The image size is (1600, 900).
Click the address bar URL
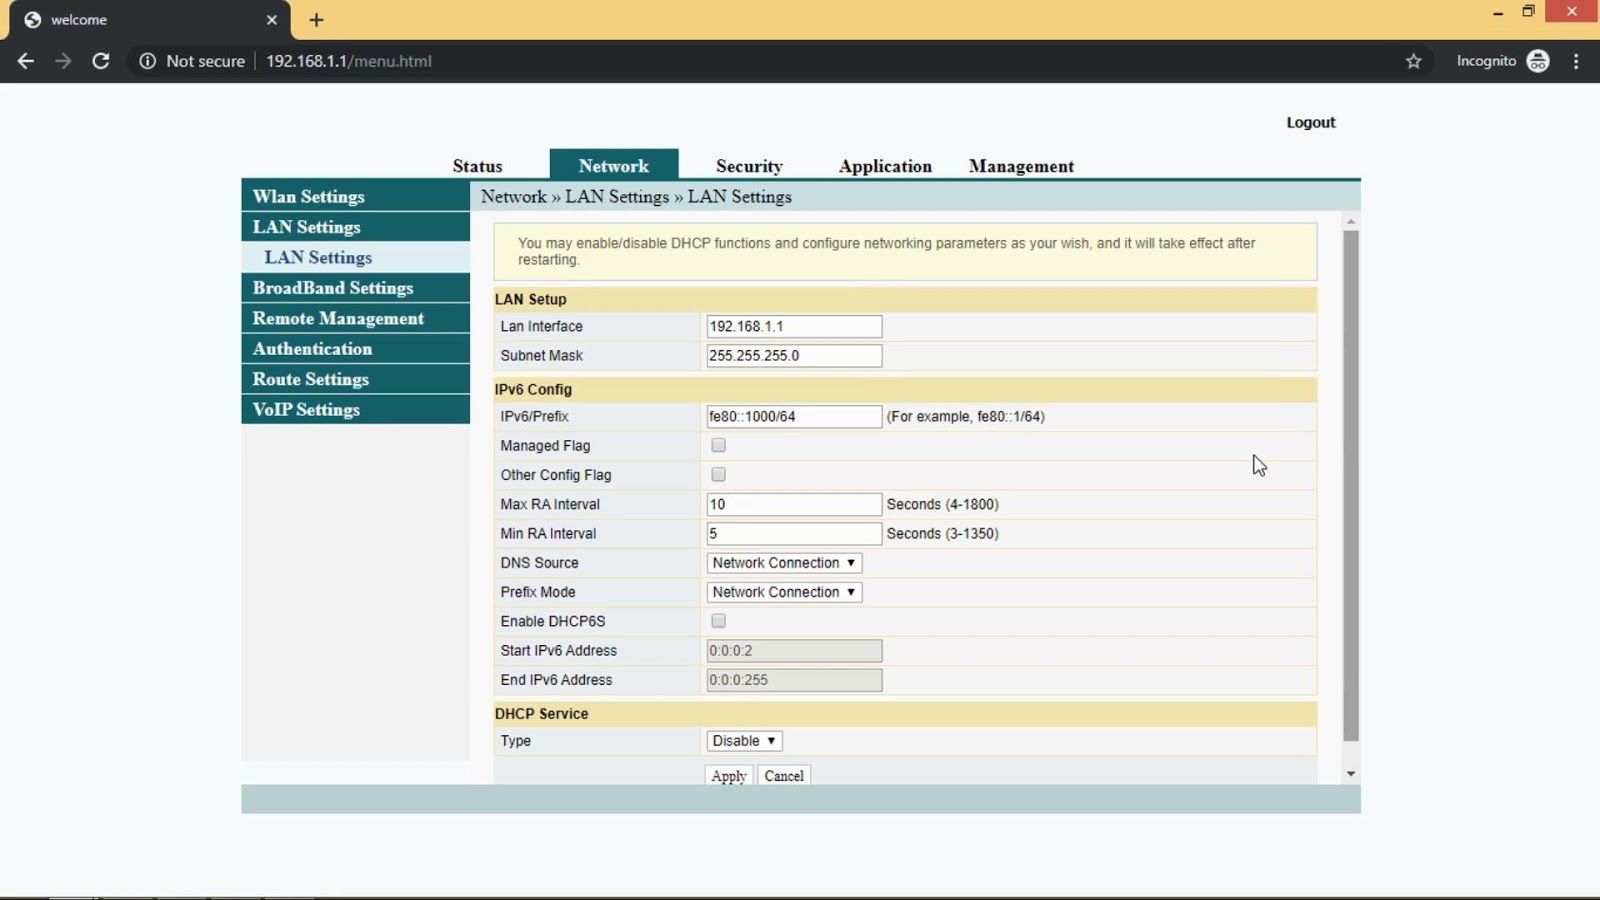349,61
